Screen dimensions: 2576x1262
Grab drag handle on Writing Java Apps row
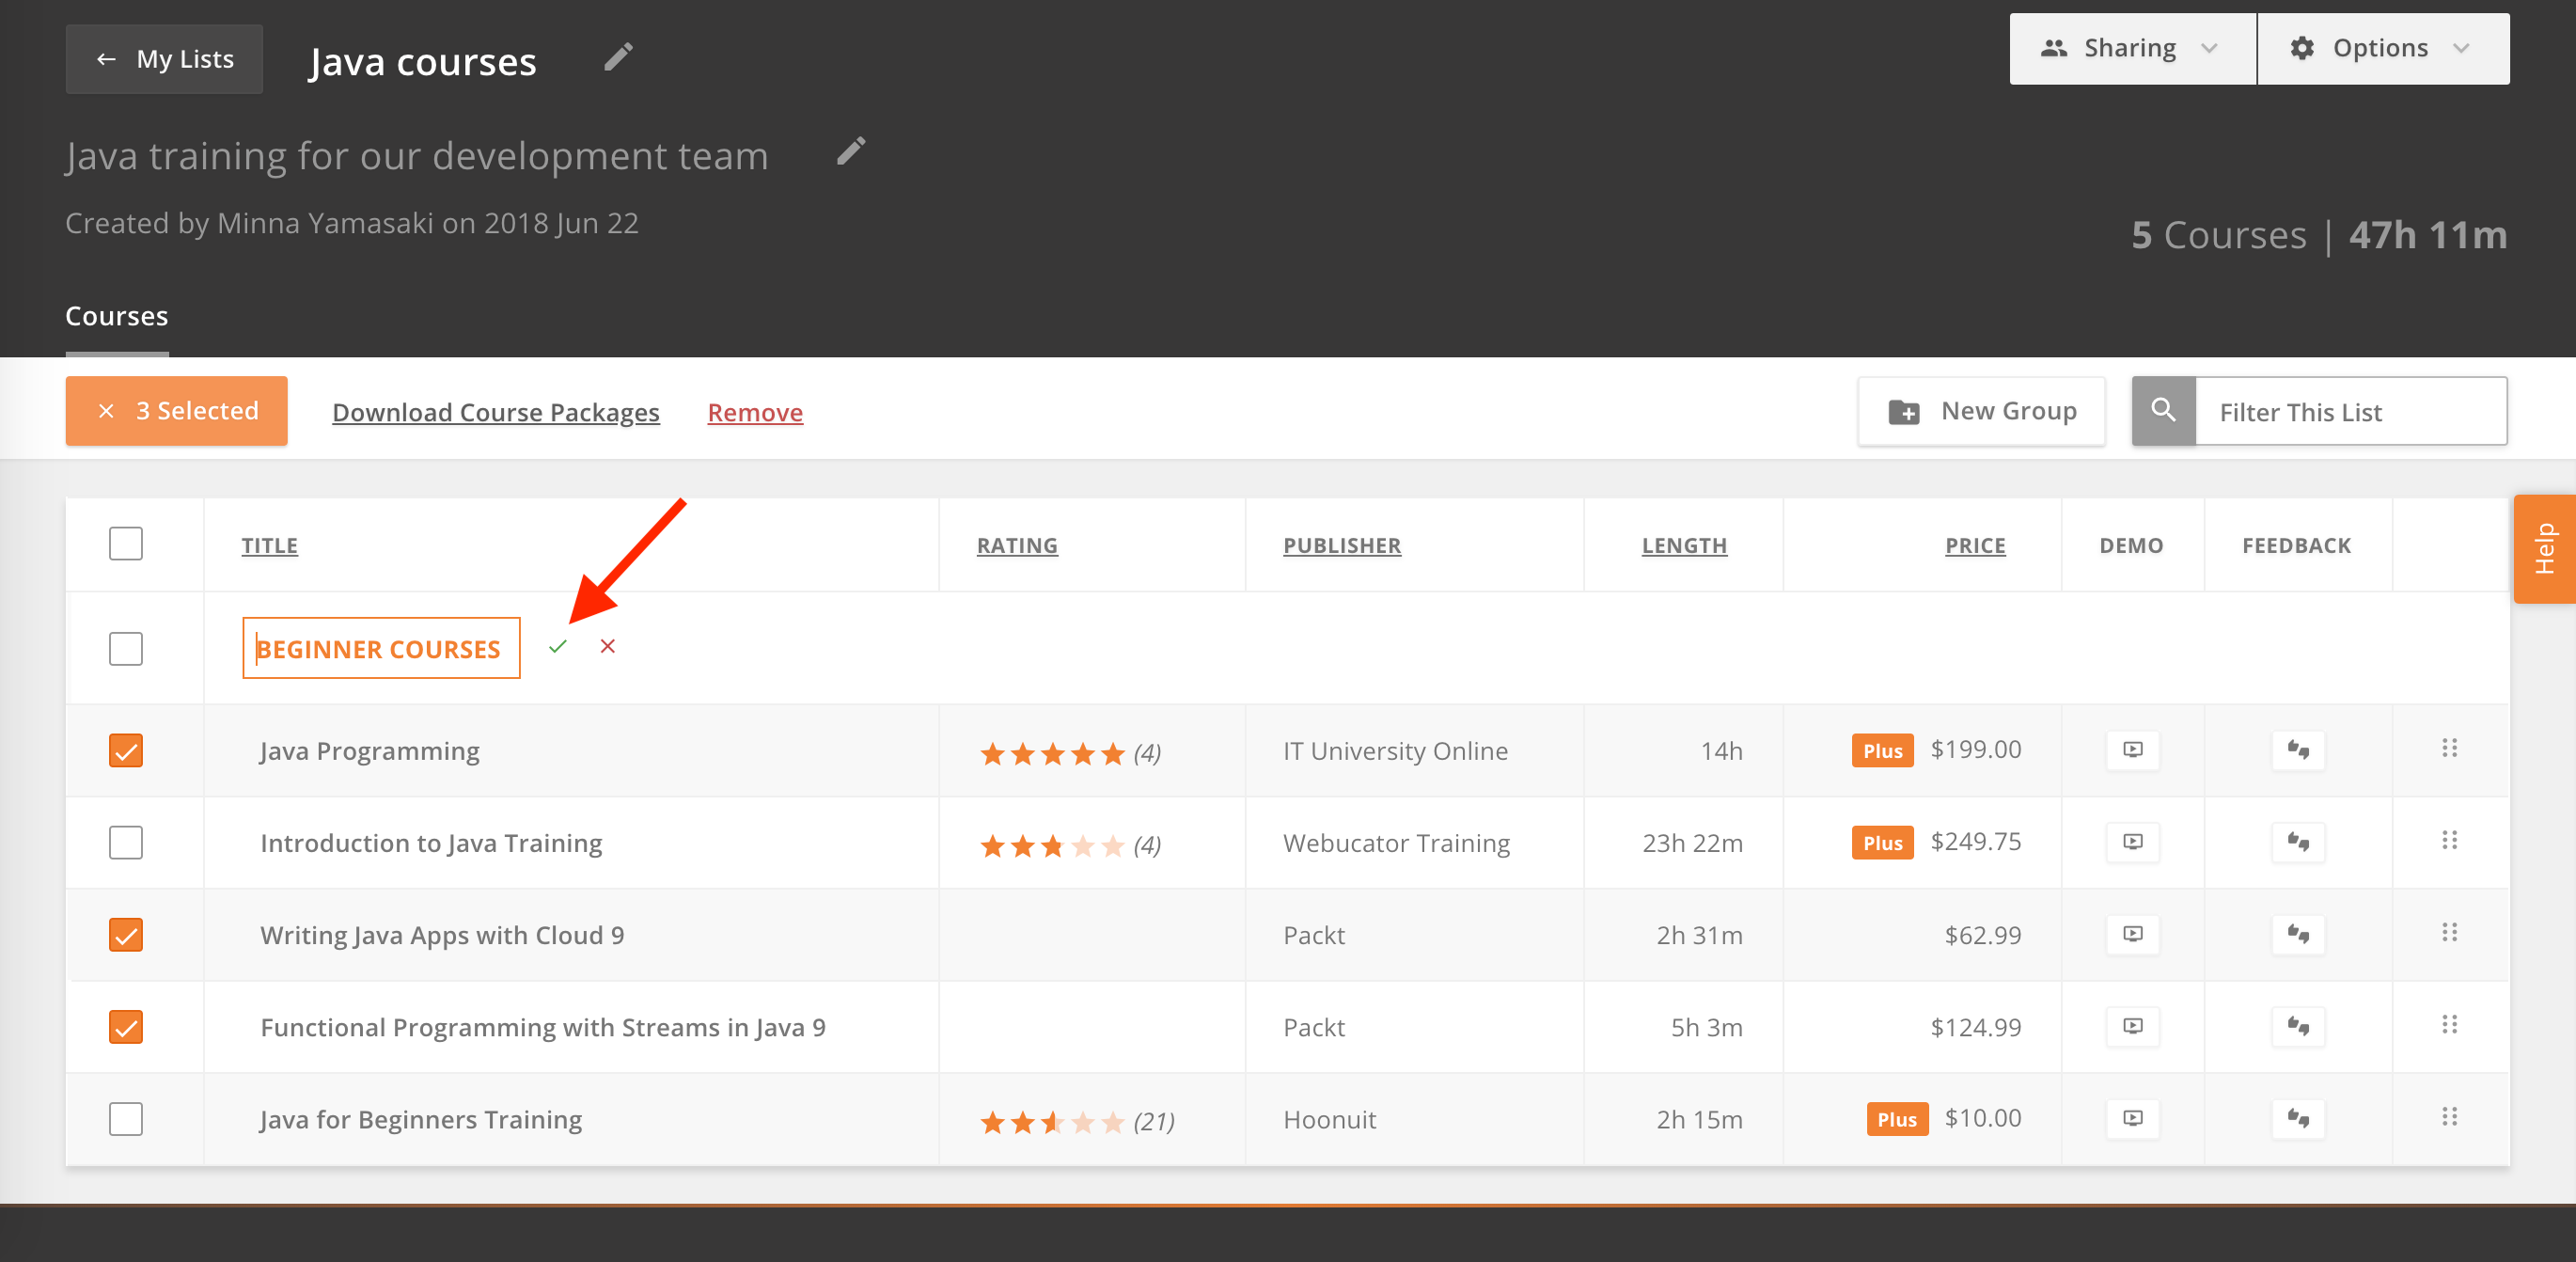[2449, 933]
